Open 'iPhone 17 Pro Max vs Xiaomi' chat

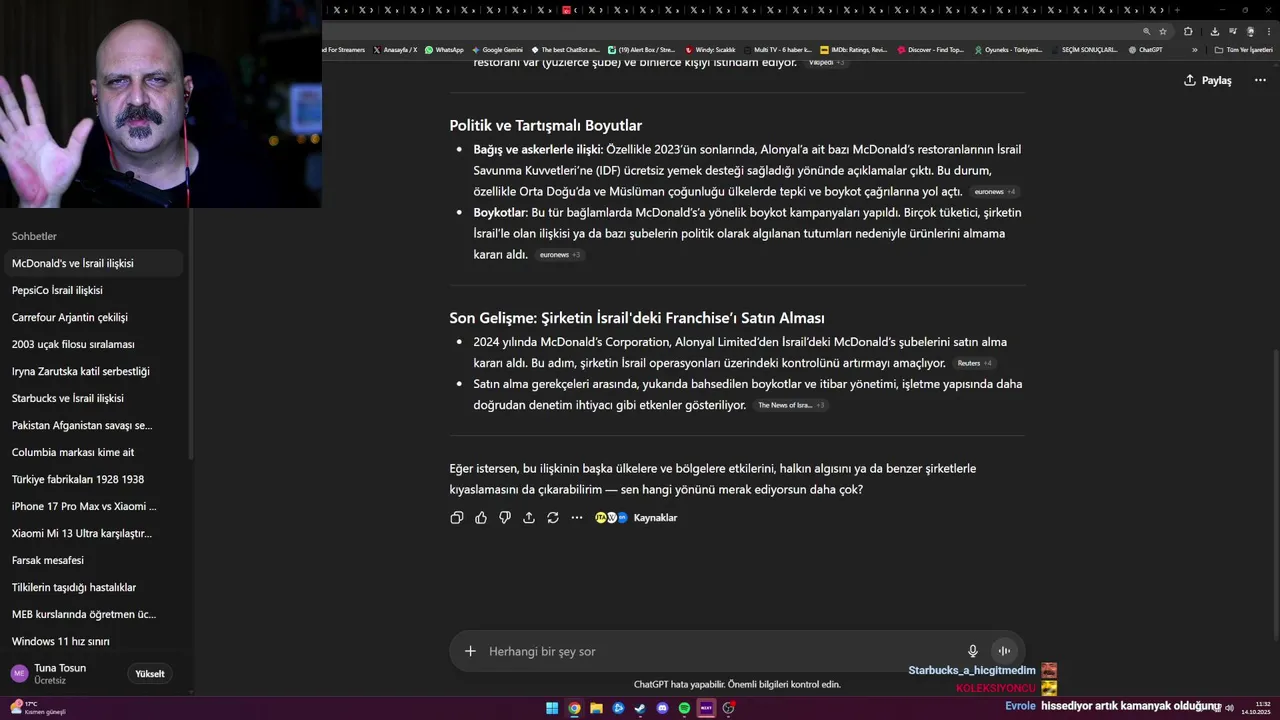pyautogui.click(x=92, y=506)
